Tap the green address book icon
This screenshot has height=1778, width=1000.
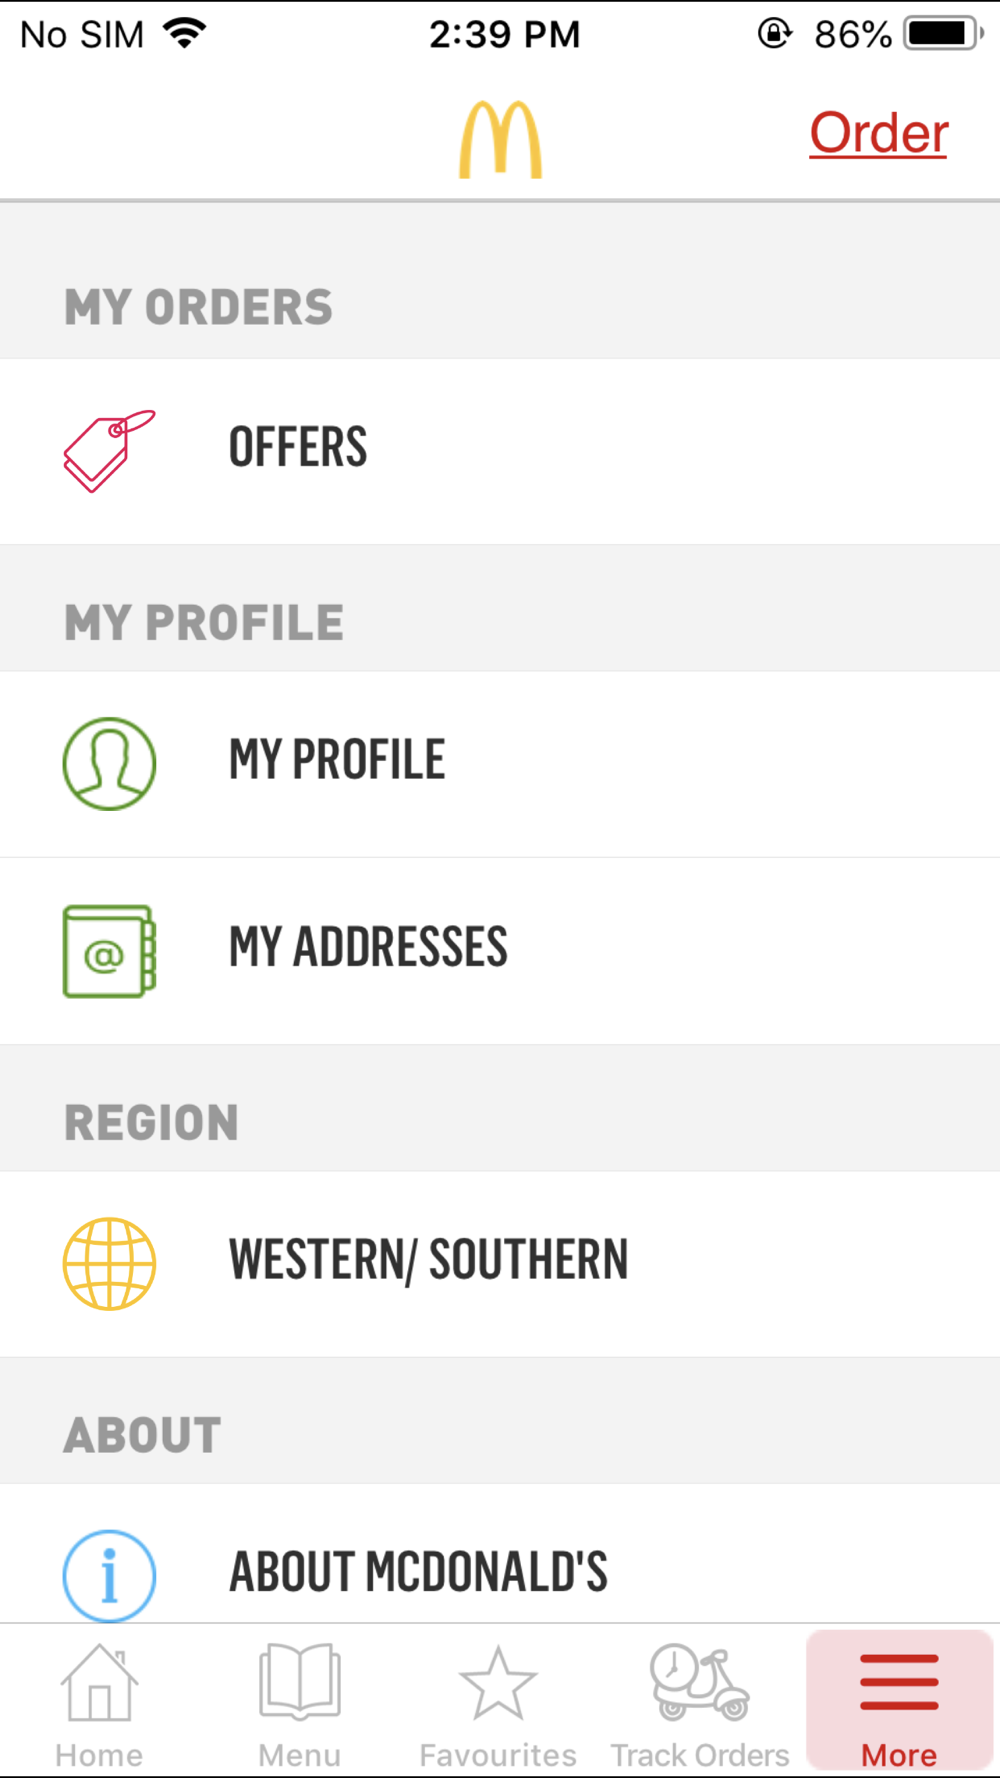[x=109, y=951]
